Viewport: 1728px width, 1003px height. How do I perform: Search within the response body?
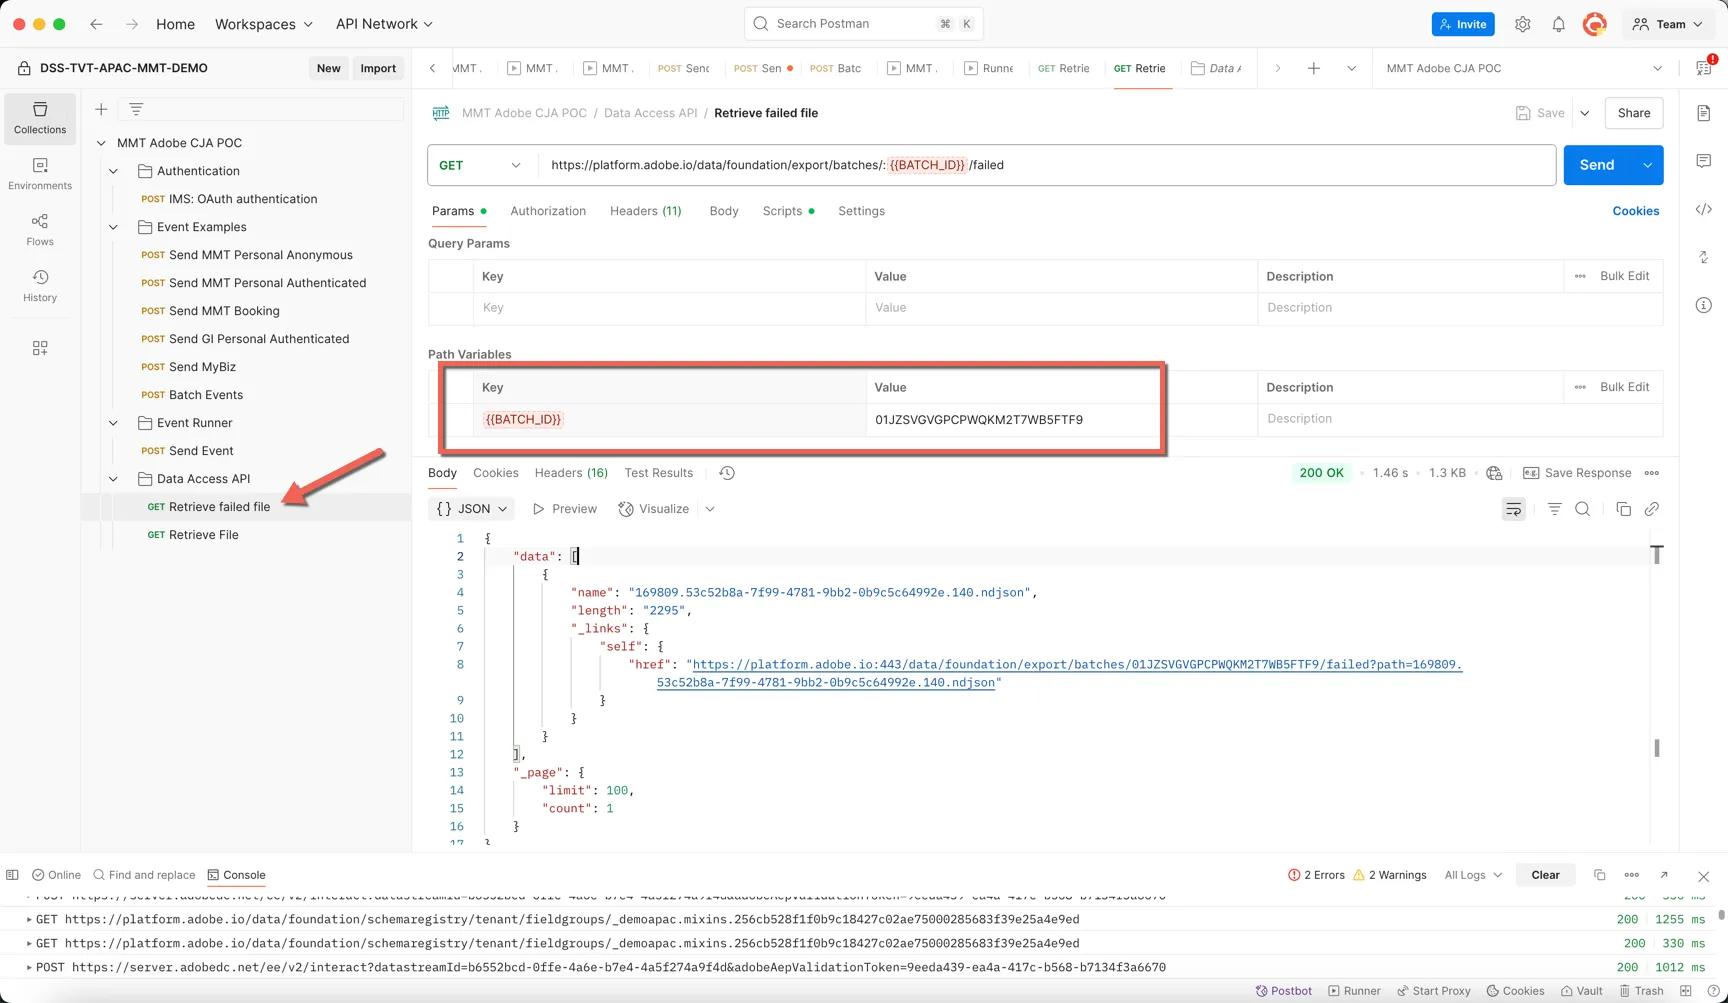click(1582, 509)
